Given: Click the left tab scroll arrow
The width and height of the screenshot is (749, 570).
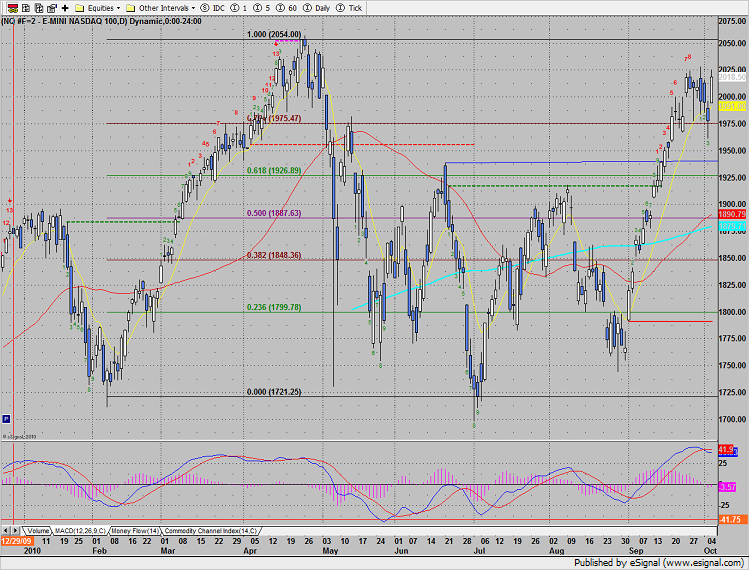Looking at the screenshot, I should tap(6, 531).
